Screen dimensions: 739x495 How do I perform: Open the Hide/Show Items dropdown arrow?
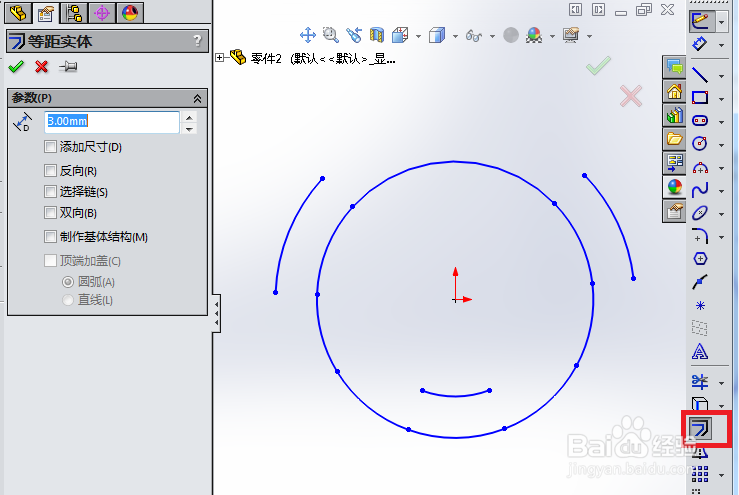coord(492,36)
